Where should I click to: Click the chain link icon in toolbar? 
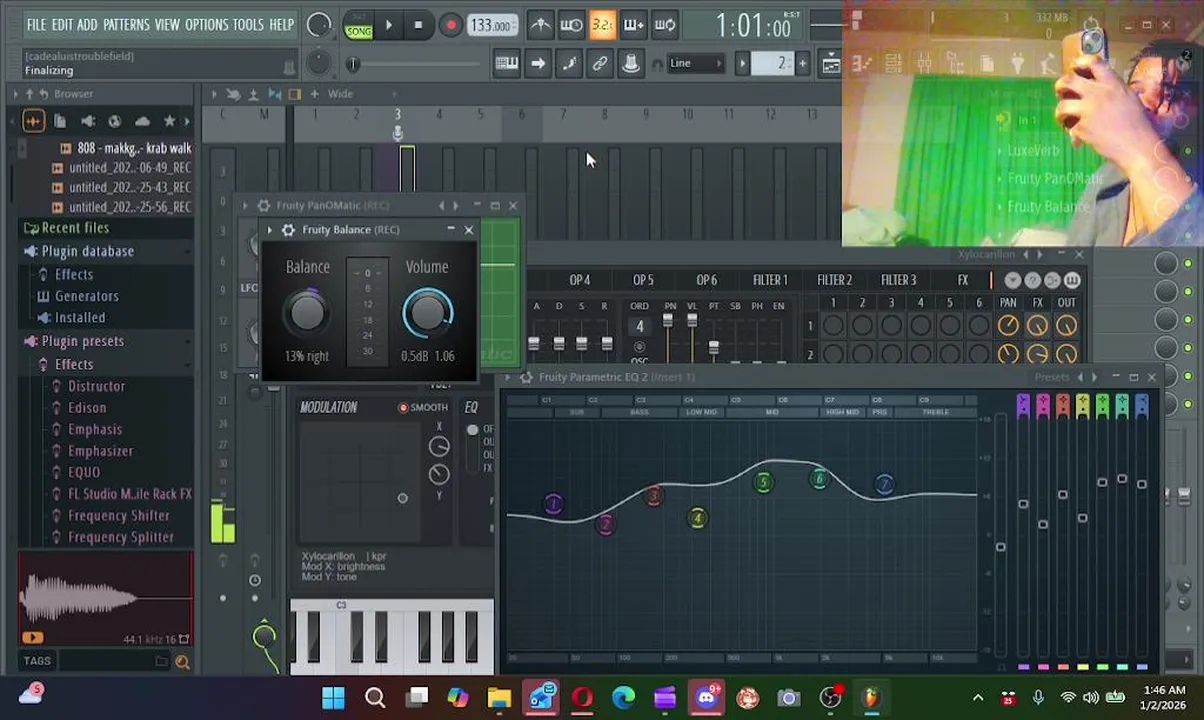point(600,64)
